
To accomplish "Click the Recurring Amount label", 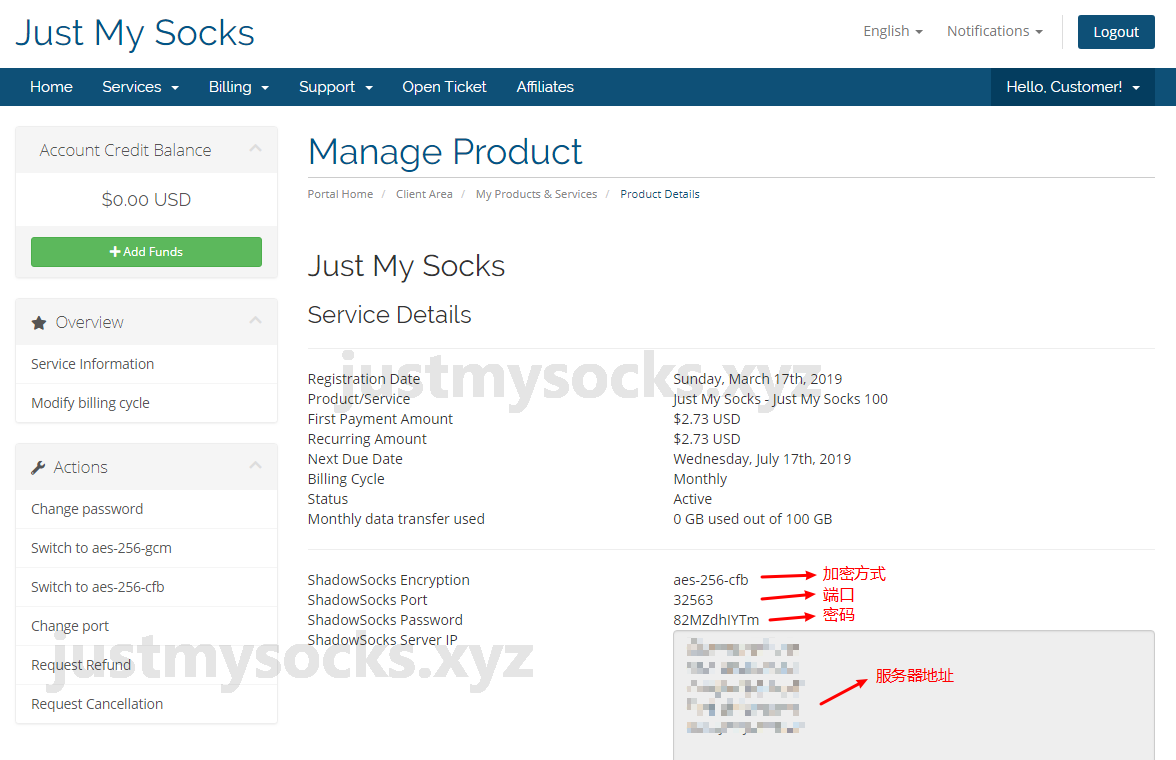I will (x=367, y=439).
